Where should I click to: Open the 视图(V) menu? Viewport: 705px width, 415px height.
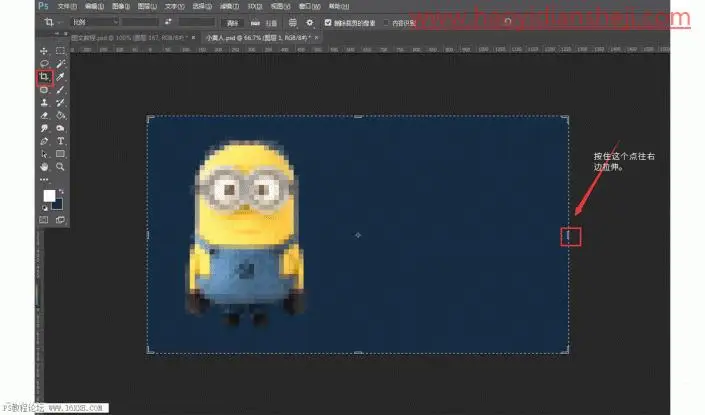tap(280, 6)
